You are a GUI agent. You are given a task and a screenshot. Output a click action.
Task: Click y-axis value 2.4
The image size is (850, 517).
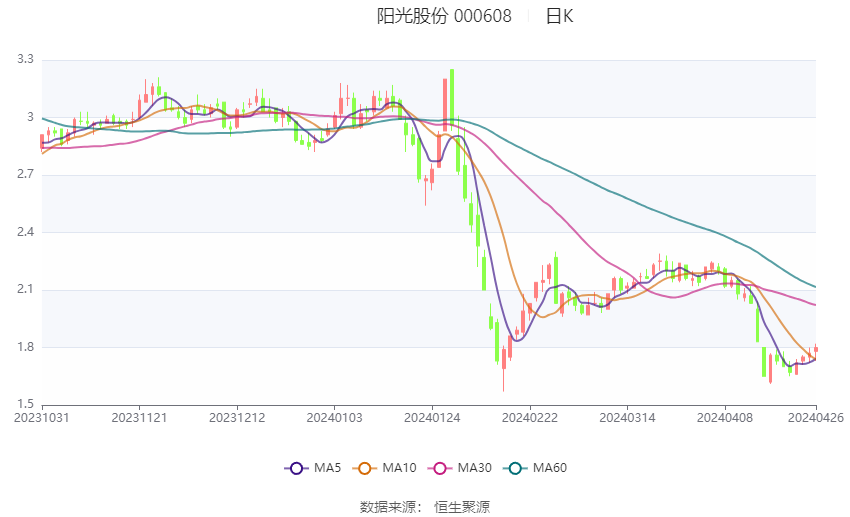pos(25,232)
